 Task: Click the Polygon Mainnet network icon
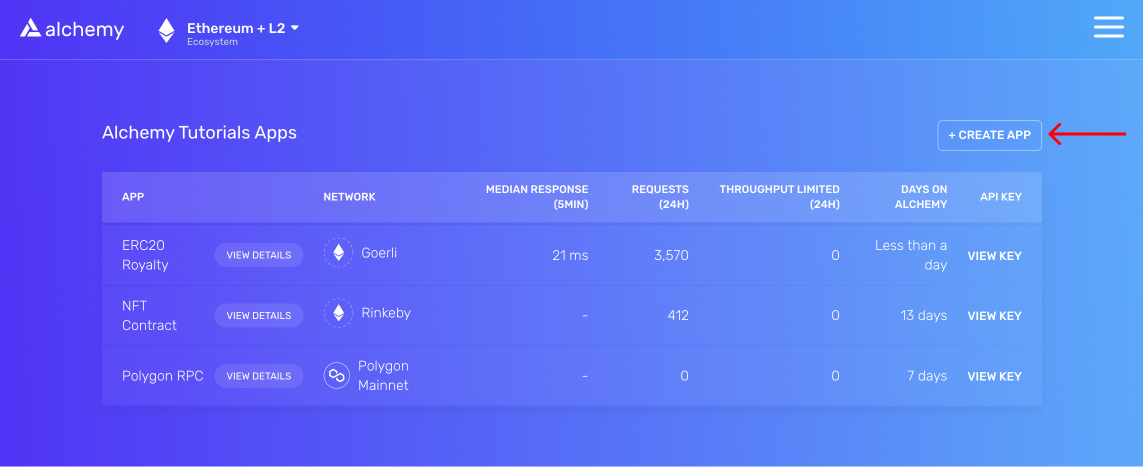pos(337,376)
